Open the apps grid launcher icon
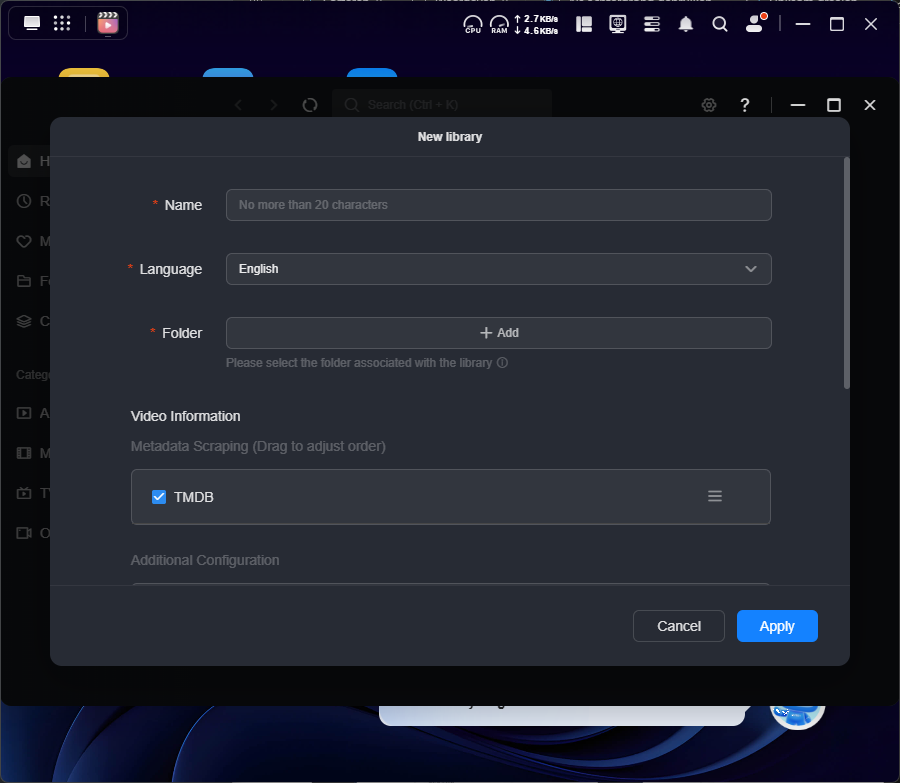900x783 pixels. 62,24
